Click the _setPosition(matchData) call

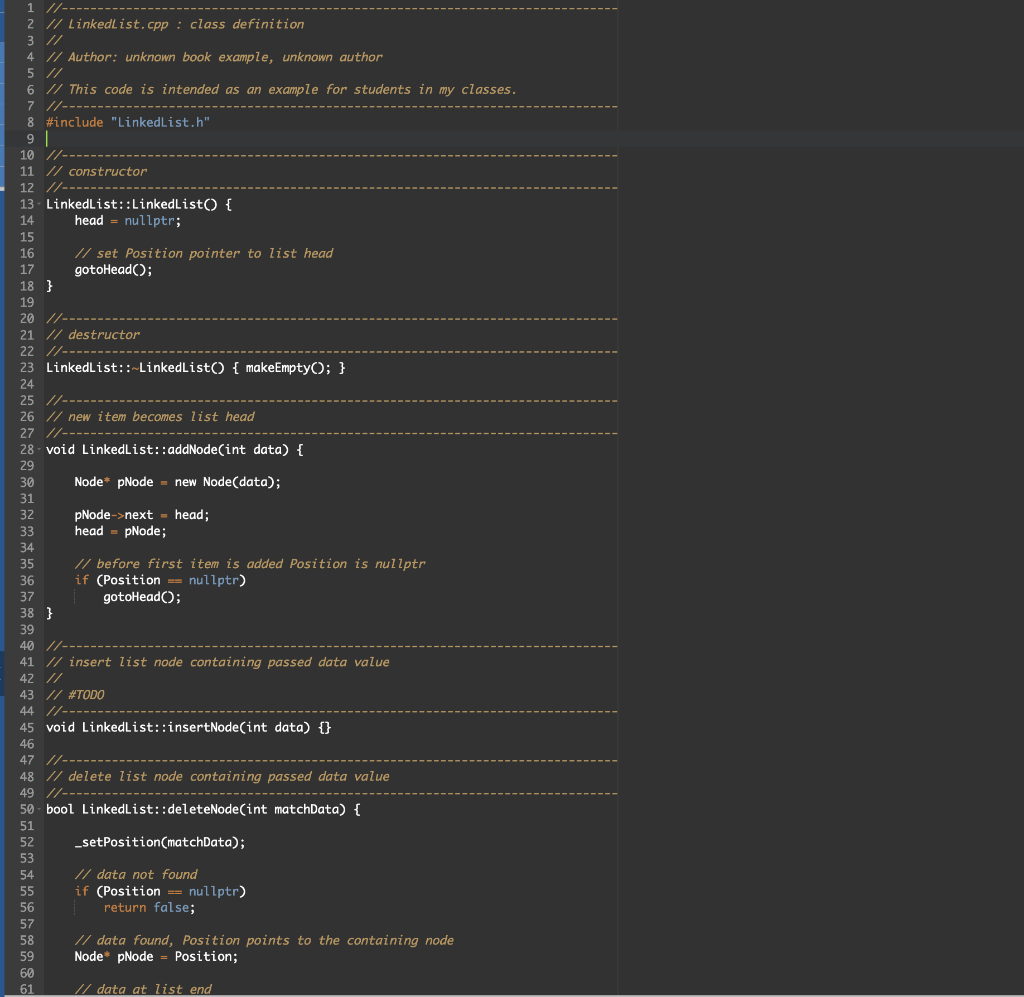click(x=153, y=841)
